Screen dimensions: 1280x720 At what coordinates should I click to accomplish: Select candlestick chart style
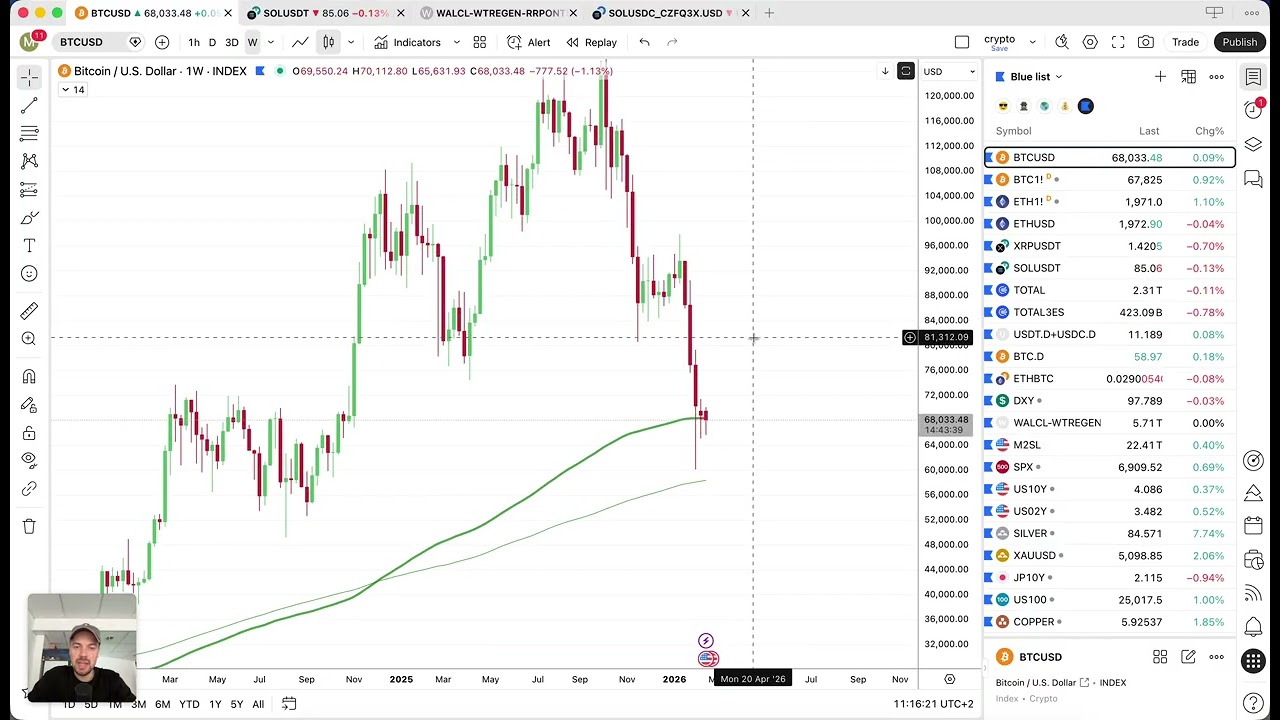point(328,42)
